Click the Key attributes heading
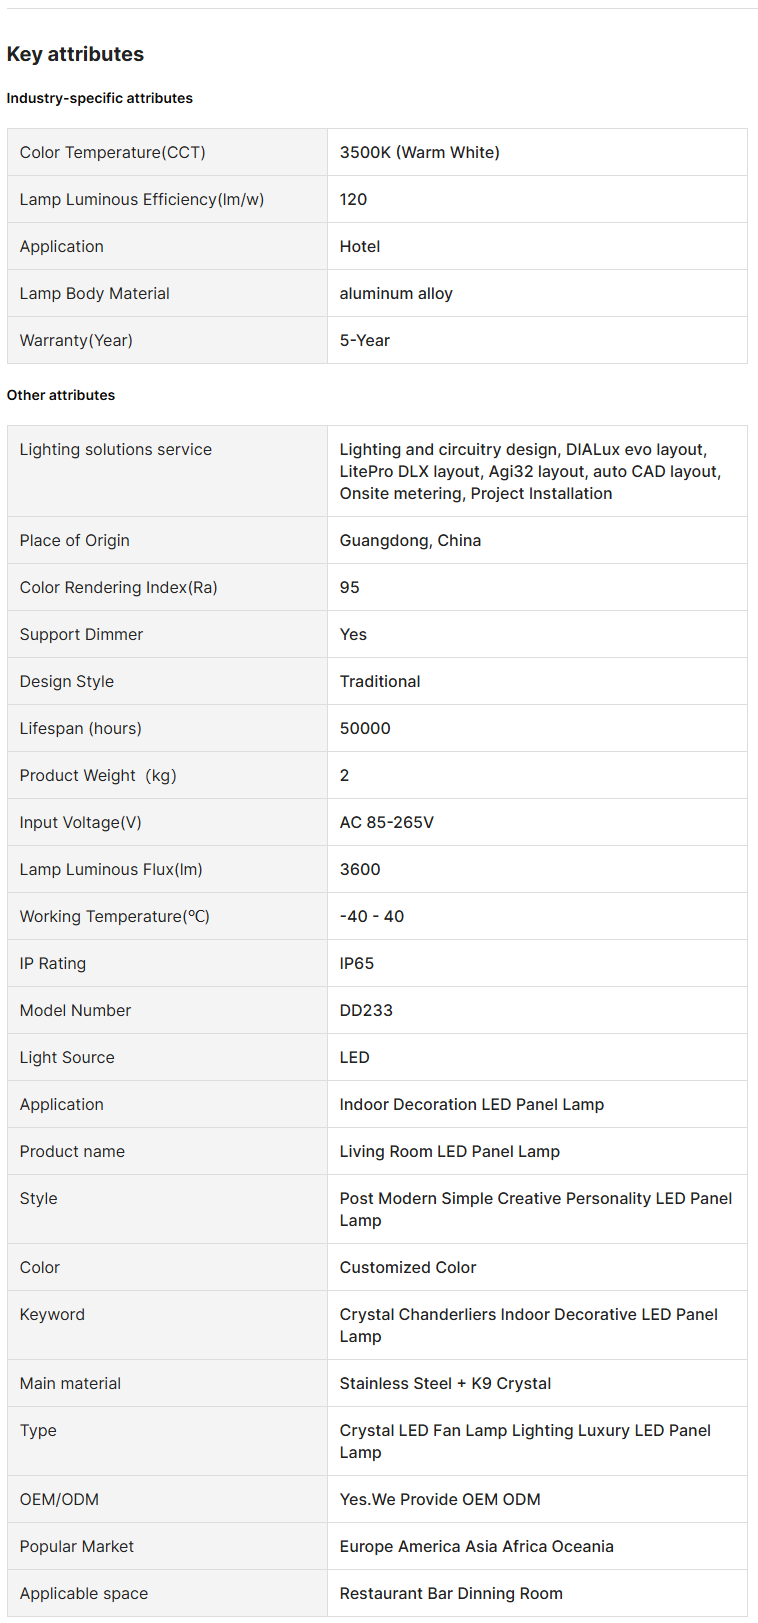This screenshot has width=758, height=1623. (75, 54)
